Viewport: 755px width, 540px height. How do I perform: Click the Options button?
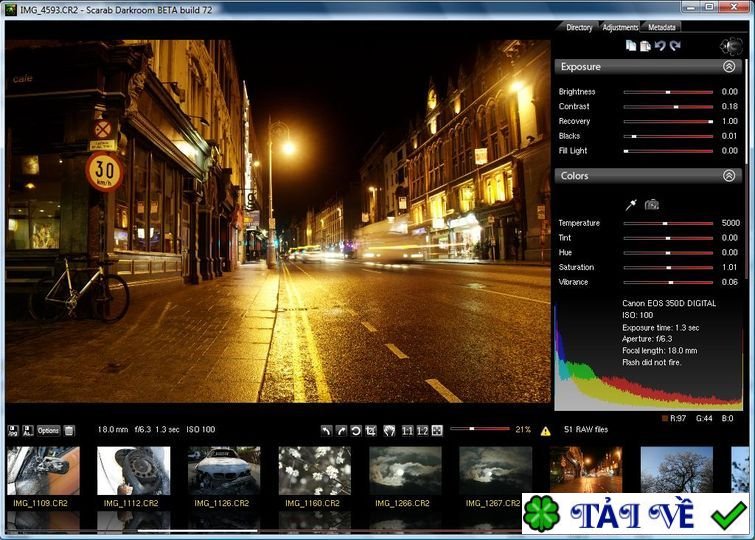48,430
